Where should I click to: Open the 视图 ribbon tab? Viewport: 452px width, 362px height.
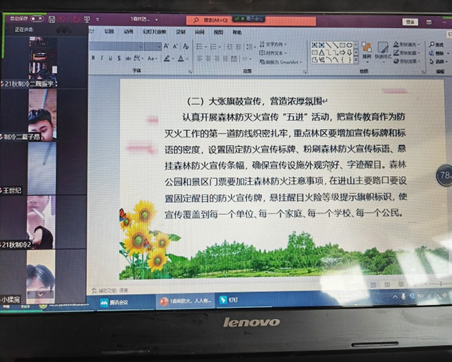point(218,32)
